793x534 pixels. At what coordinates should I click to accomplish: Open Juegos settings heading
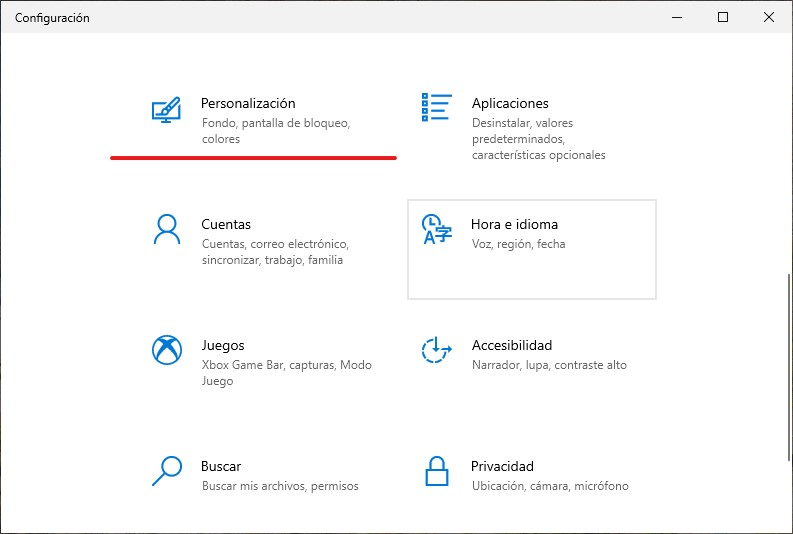[223, 345]
